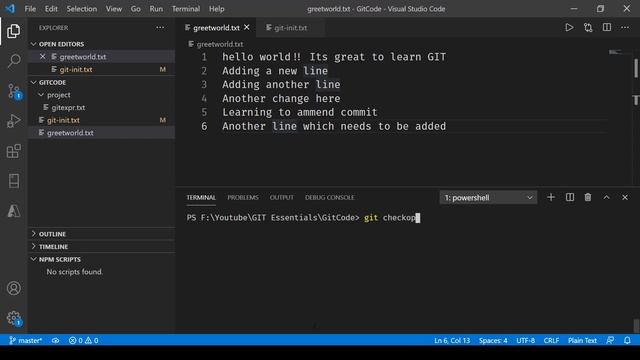
Task: Click the editor minimap preview
Action: coord(619,52)
